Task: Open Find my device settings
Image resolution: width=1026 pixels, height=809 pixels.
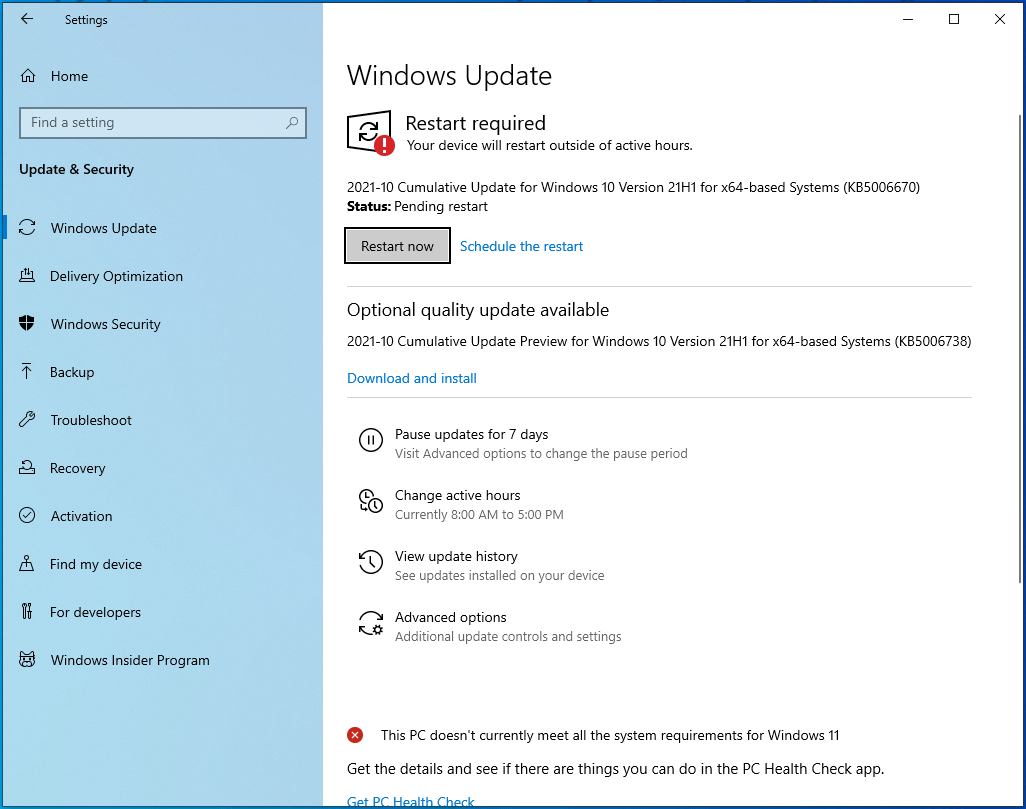Action: click(94, 564)
